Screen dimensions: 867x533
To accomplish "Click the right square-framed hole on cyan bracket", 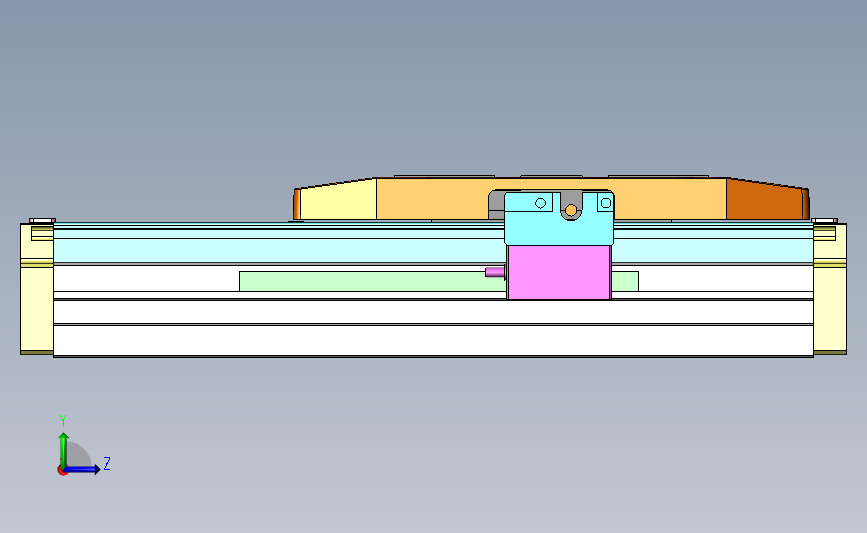I will click(x=605, y=203).
